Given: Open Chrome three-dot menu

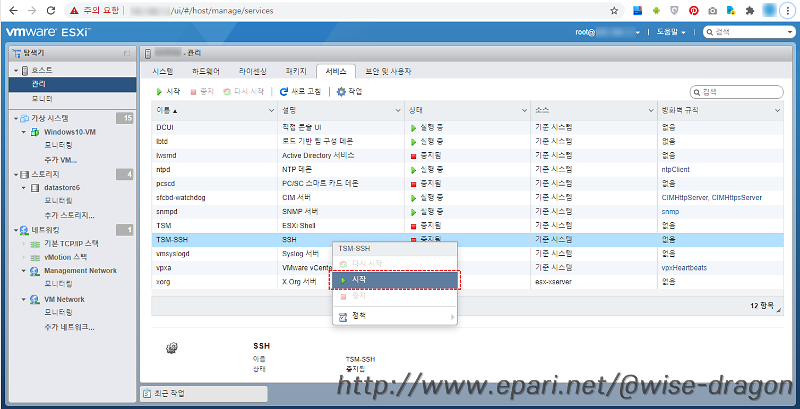Looking at the screenshot, I should 788,10.
